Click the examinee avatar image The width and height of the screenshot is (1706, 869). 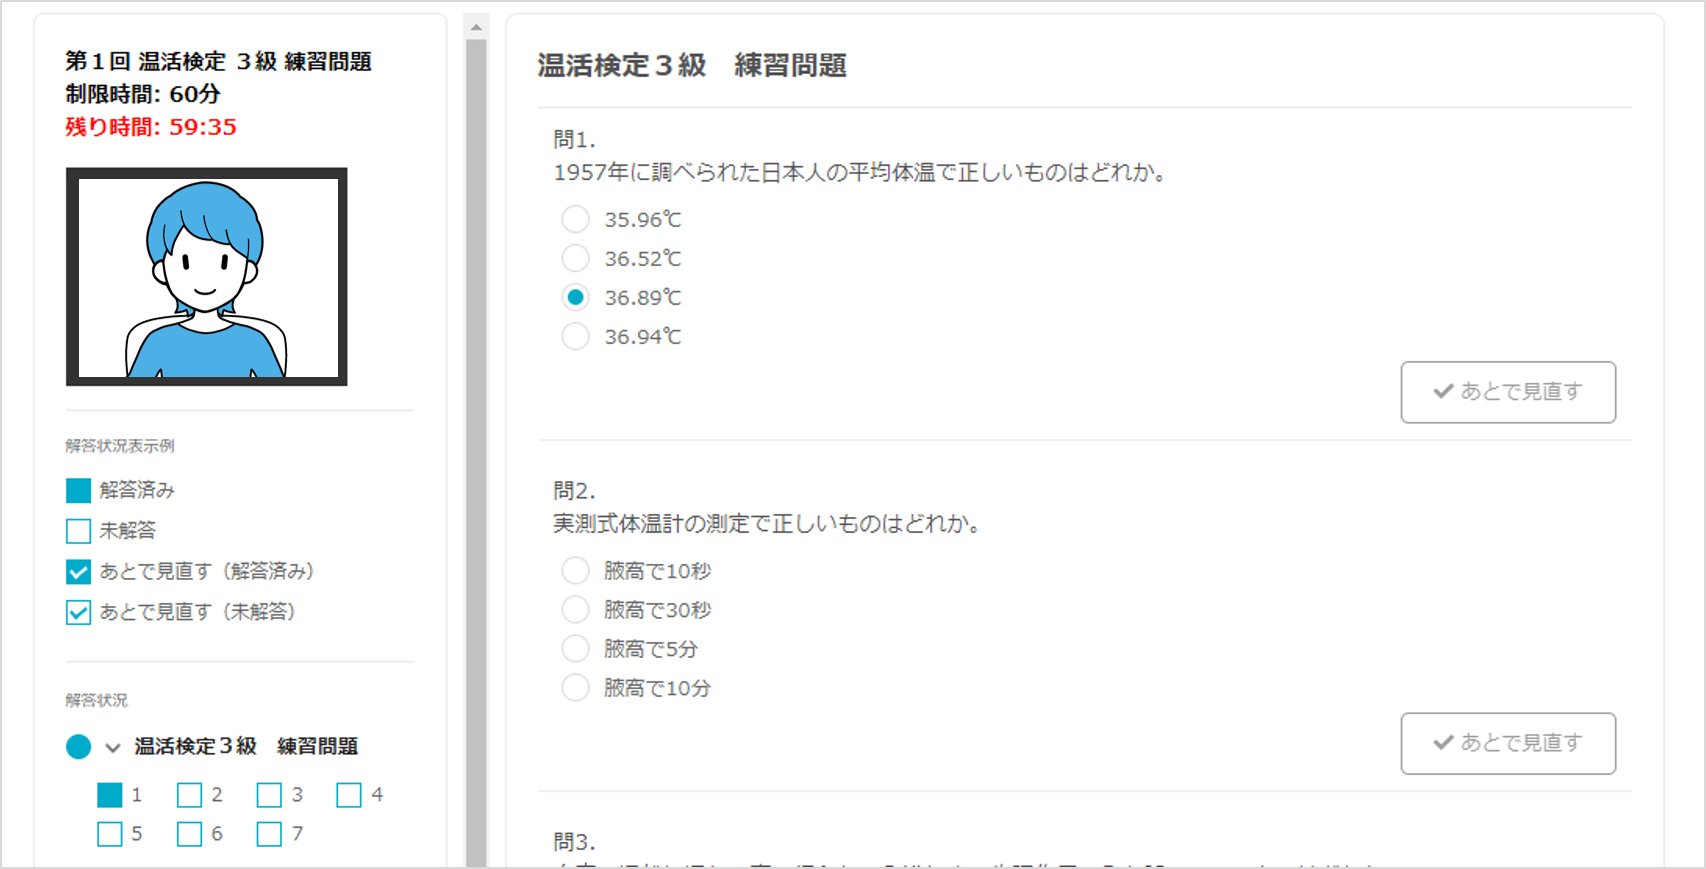(x=207, y=277)
